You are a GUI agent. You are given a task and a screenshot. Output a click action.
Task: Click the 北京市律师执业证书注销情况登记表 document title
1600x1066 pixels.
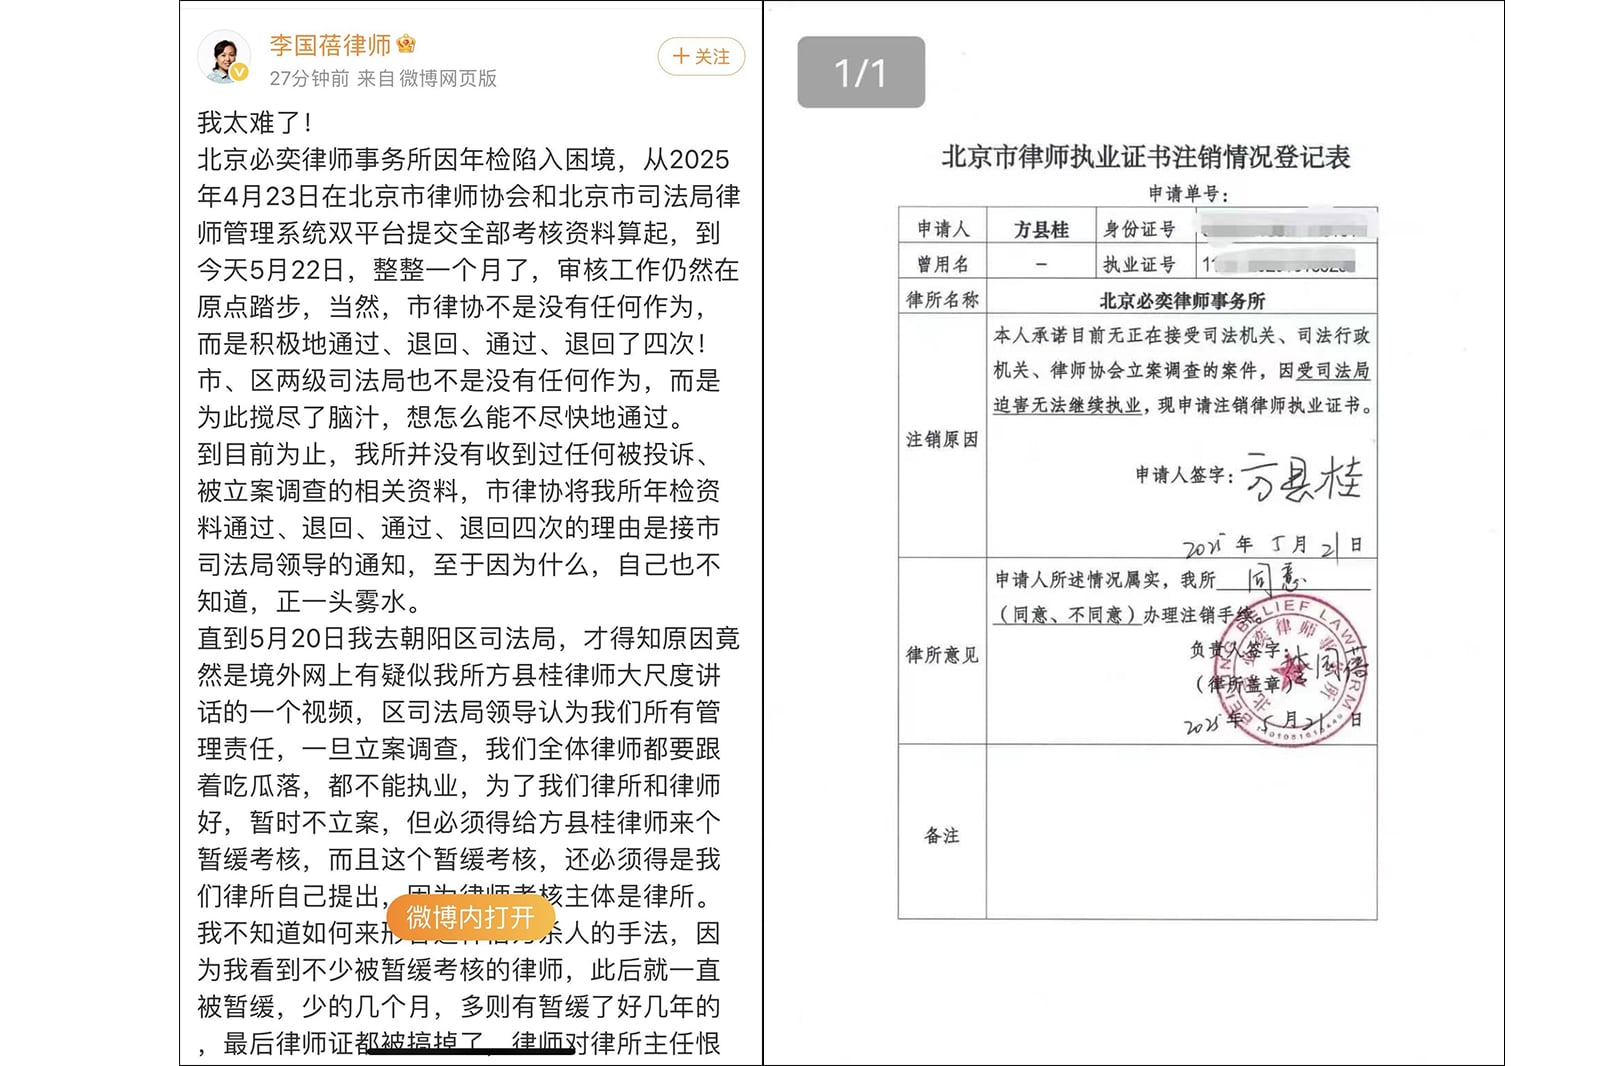[1146, 157]
